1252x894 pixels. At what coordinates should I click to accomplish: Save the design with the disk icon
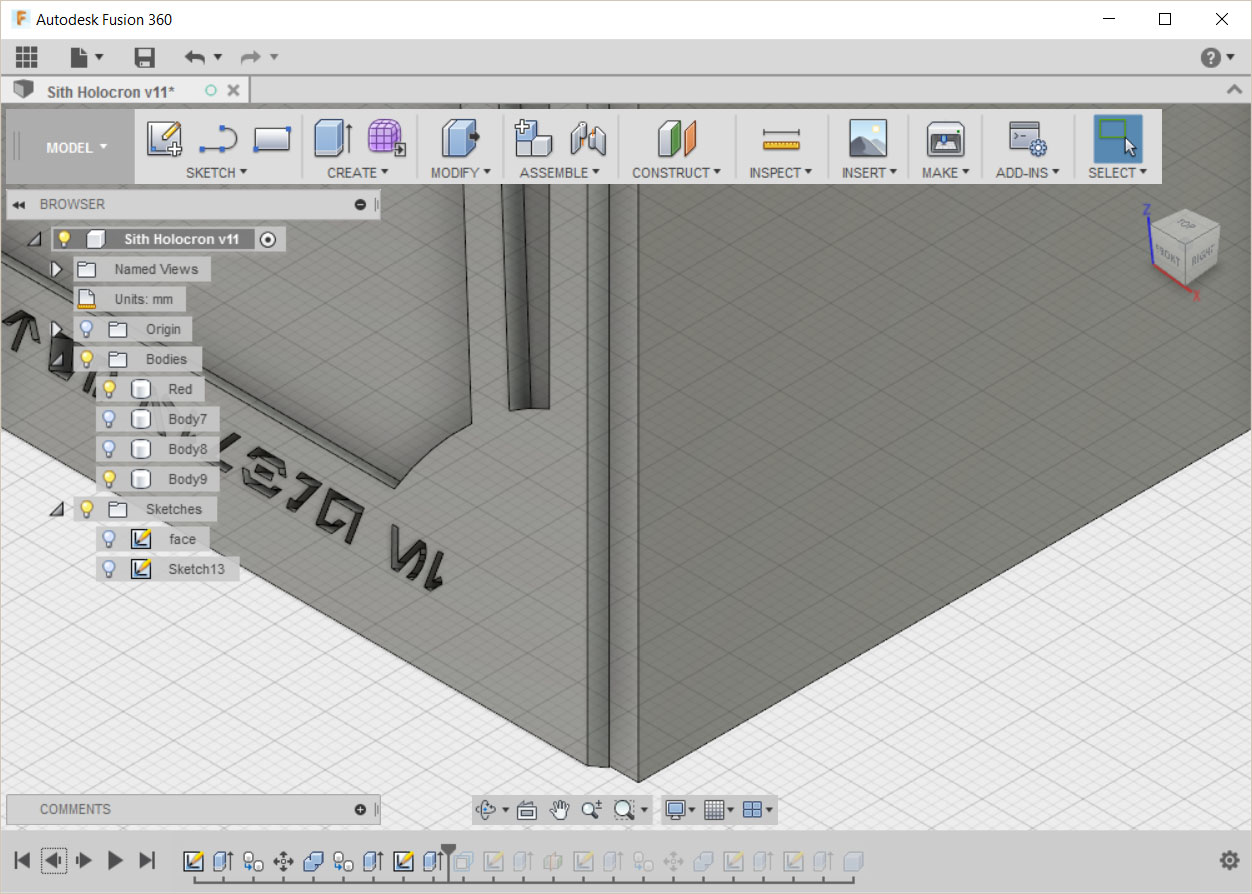(145, 57)
